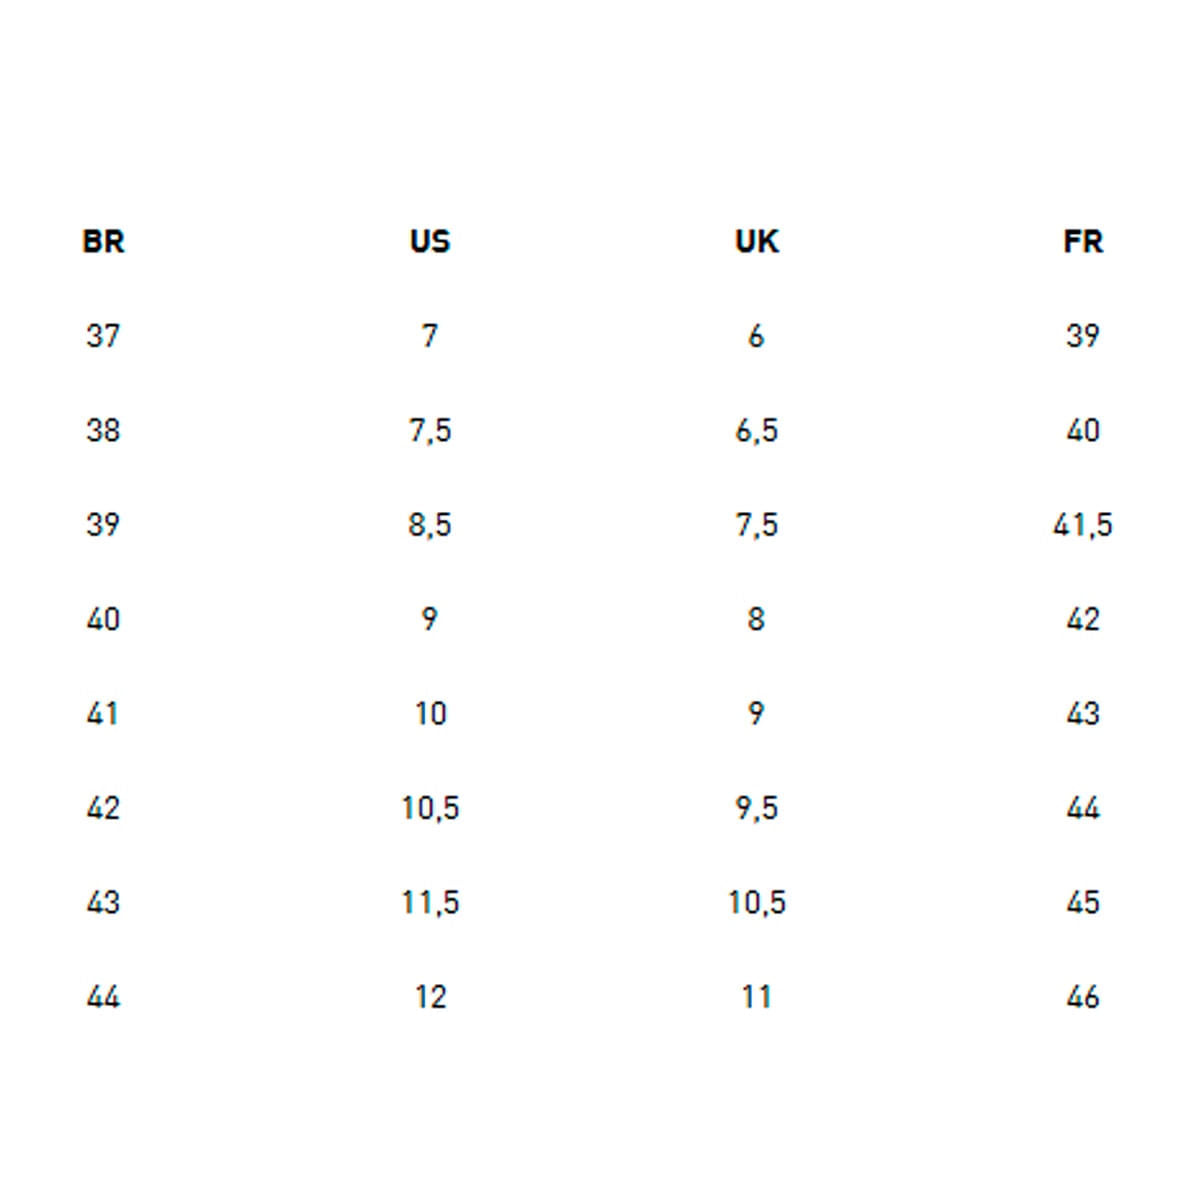Click UK size 9,5
Image resolution: width=1200 pixels, height=1200 pixels.
(x=756, y=808)
